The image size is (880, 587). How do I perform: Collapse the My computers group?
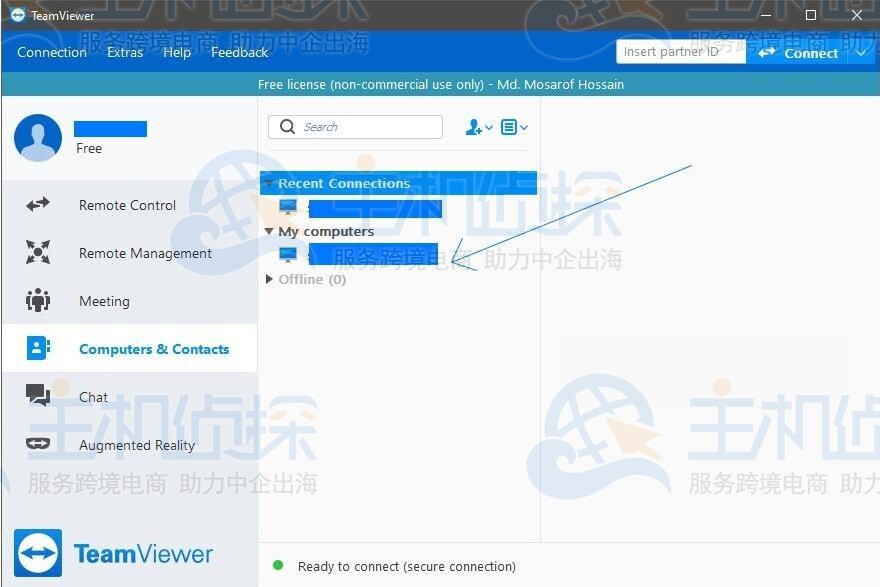[268, 231]
